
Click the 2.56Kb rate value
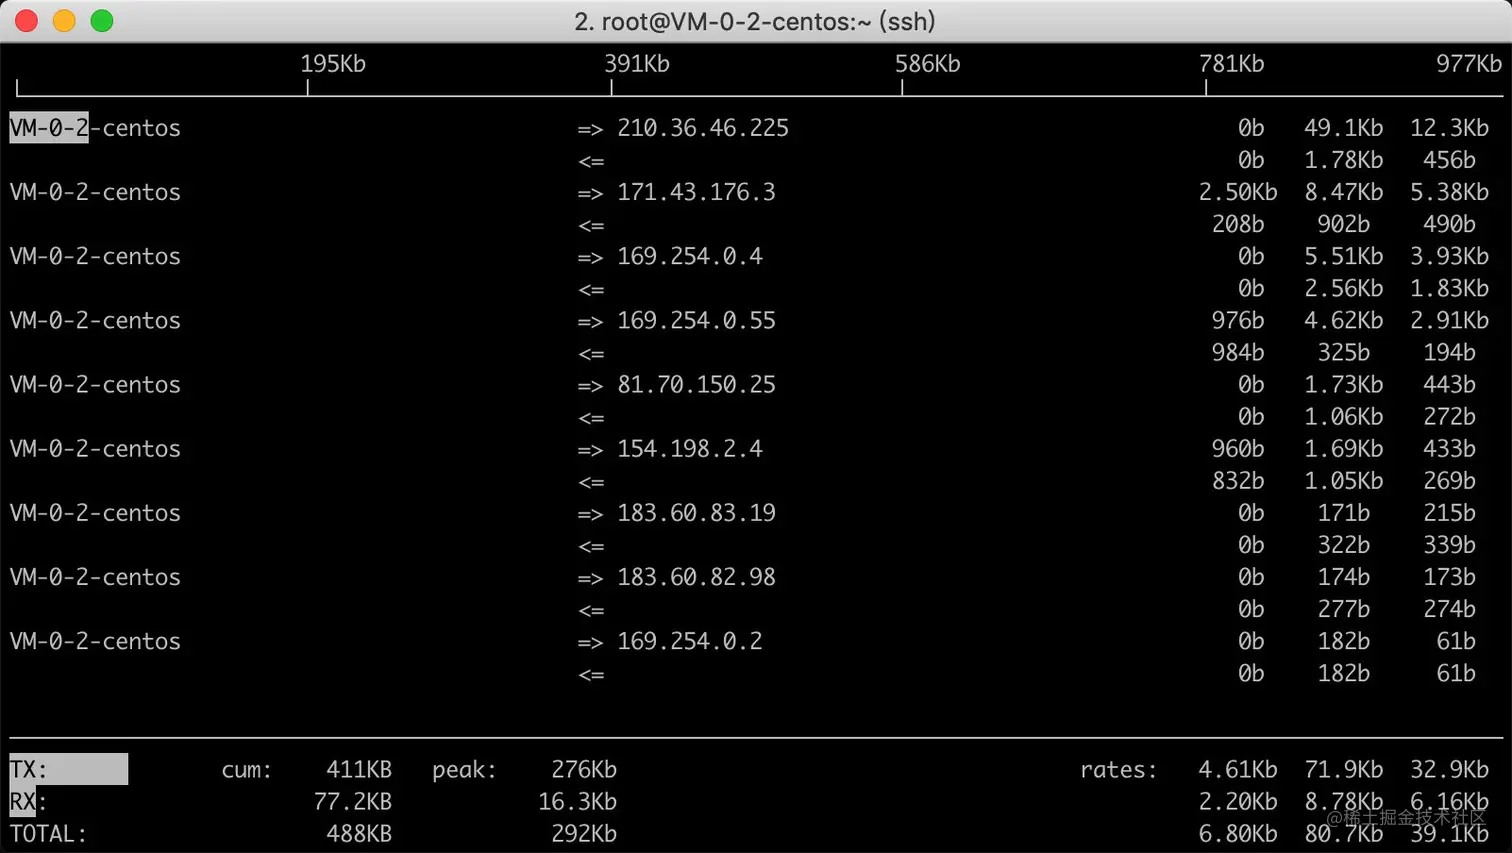click(1344, 288)
